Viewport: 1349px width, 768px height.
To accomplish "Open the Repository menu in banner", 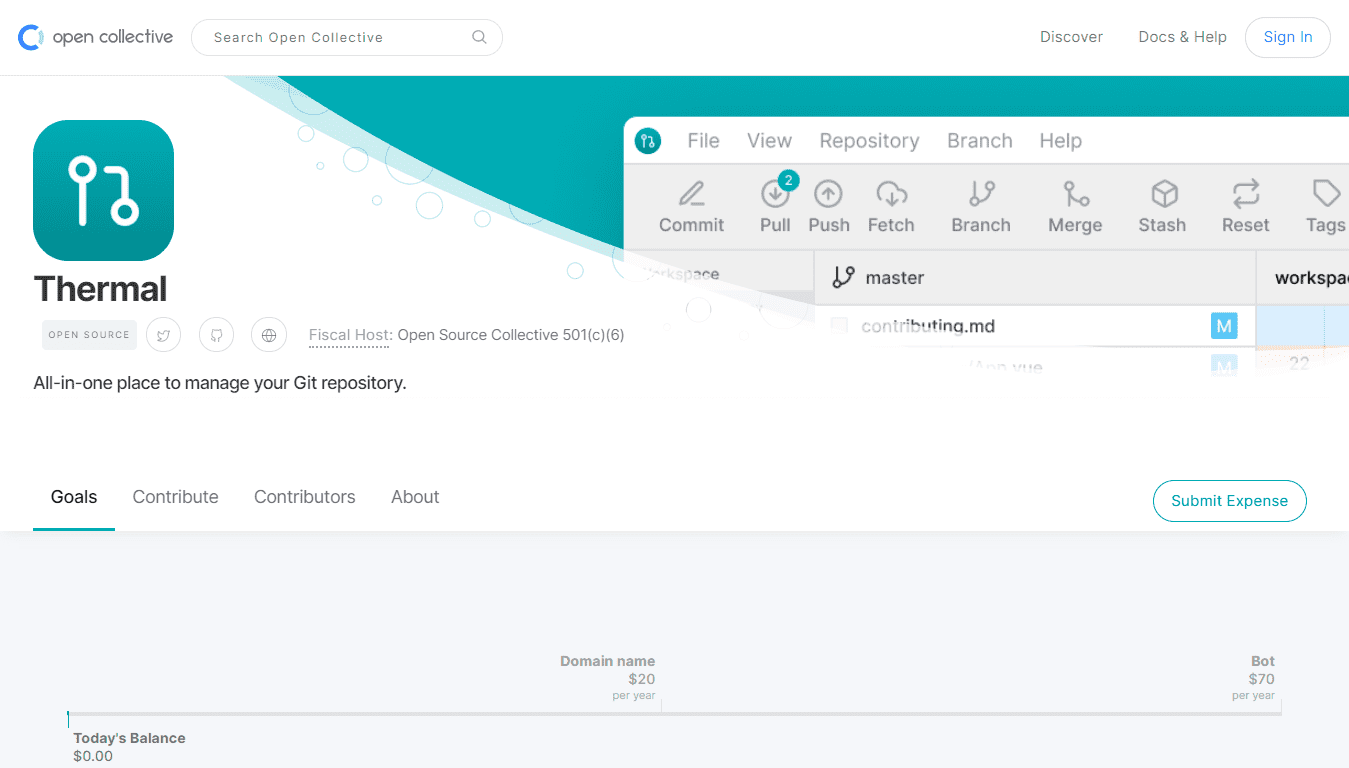I will click(x=869, y=141).
